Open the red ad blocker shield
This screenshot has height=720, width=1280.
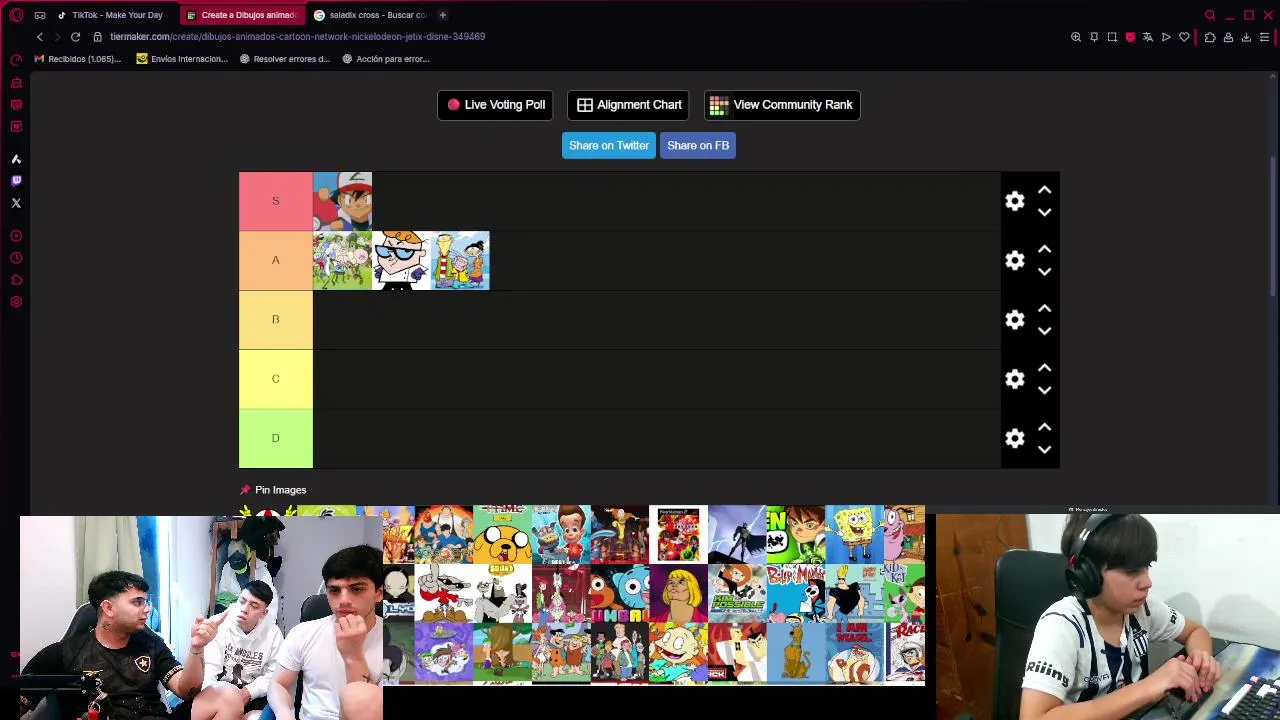click(x=1130, y=37)
